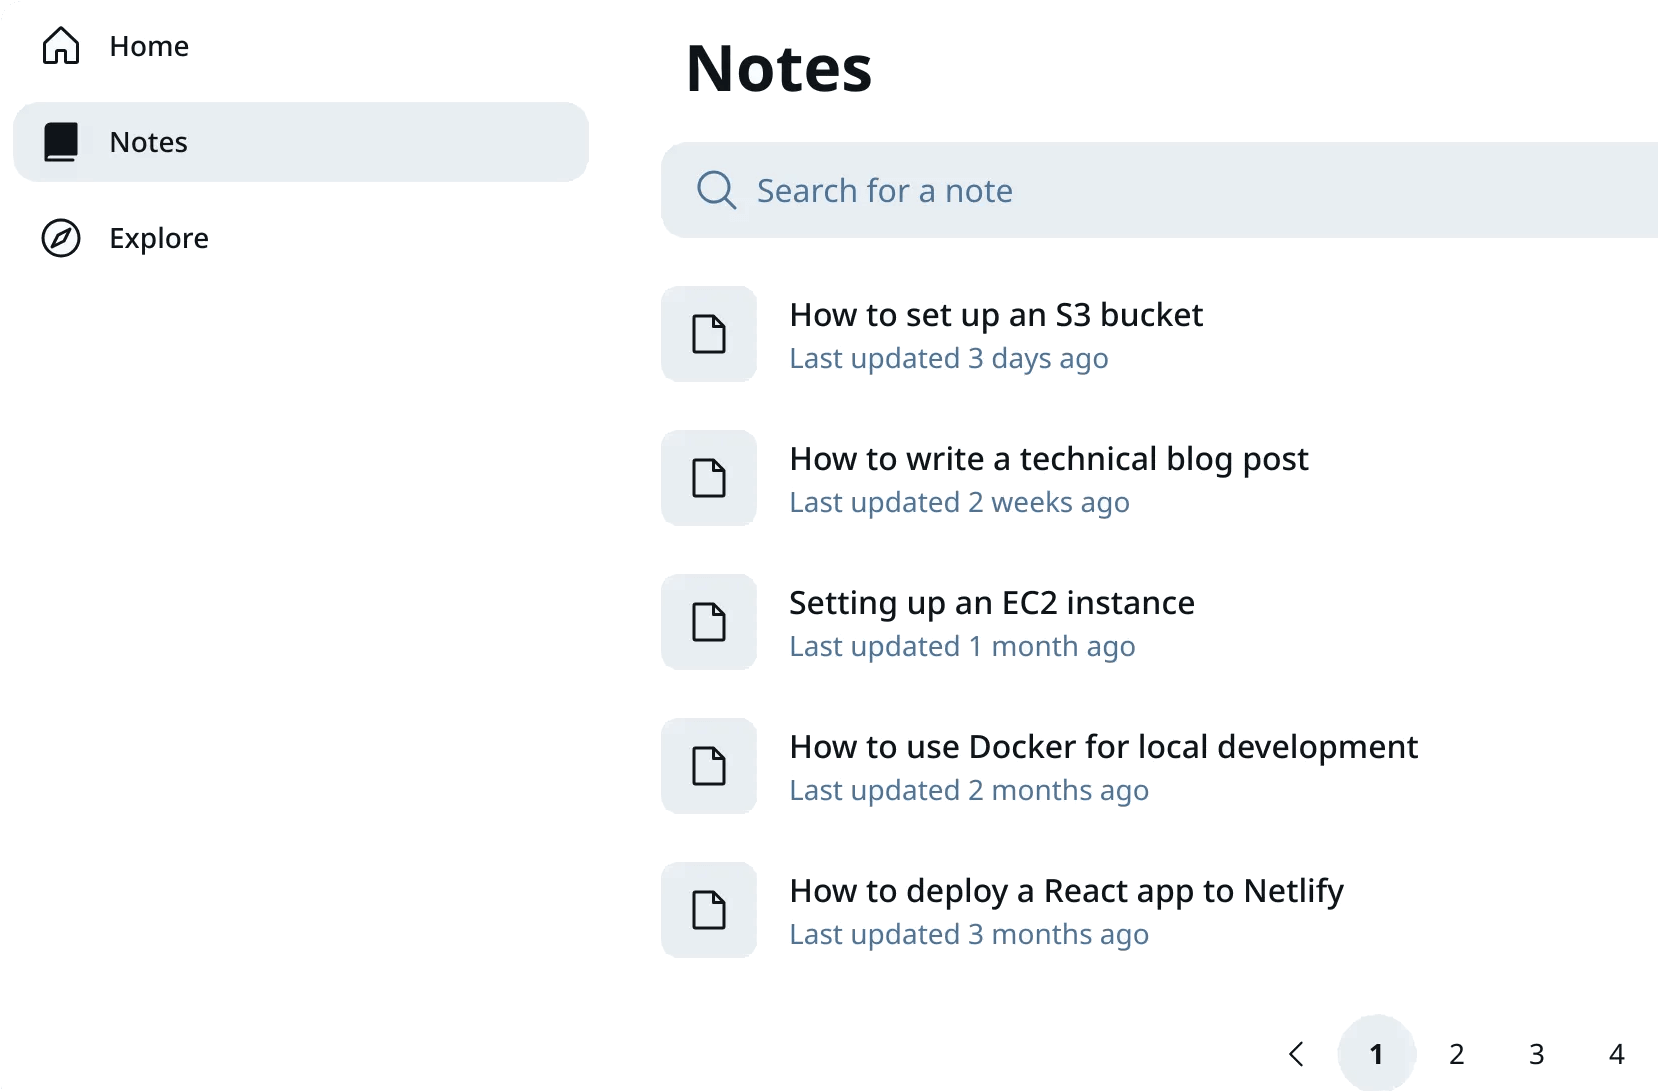Click the document icon for technical blog post note
The height and width of the screenshot is (1091, 1658).
point(709,478)
